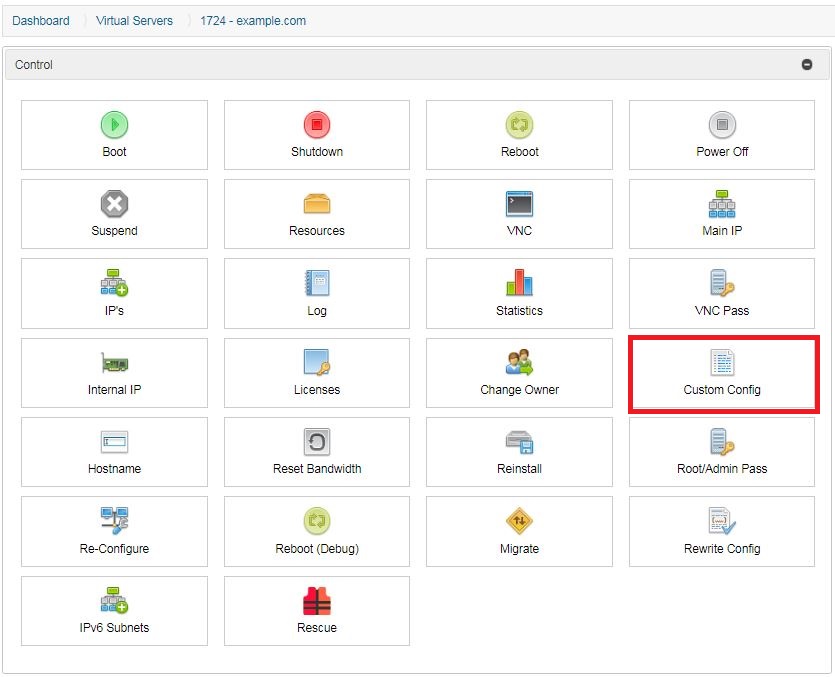Screen dimensions: 835x677
Task: Go to Dashboard breadcrumb
Action: tap(41, 20)
